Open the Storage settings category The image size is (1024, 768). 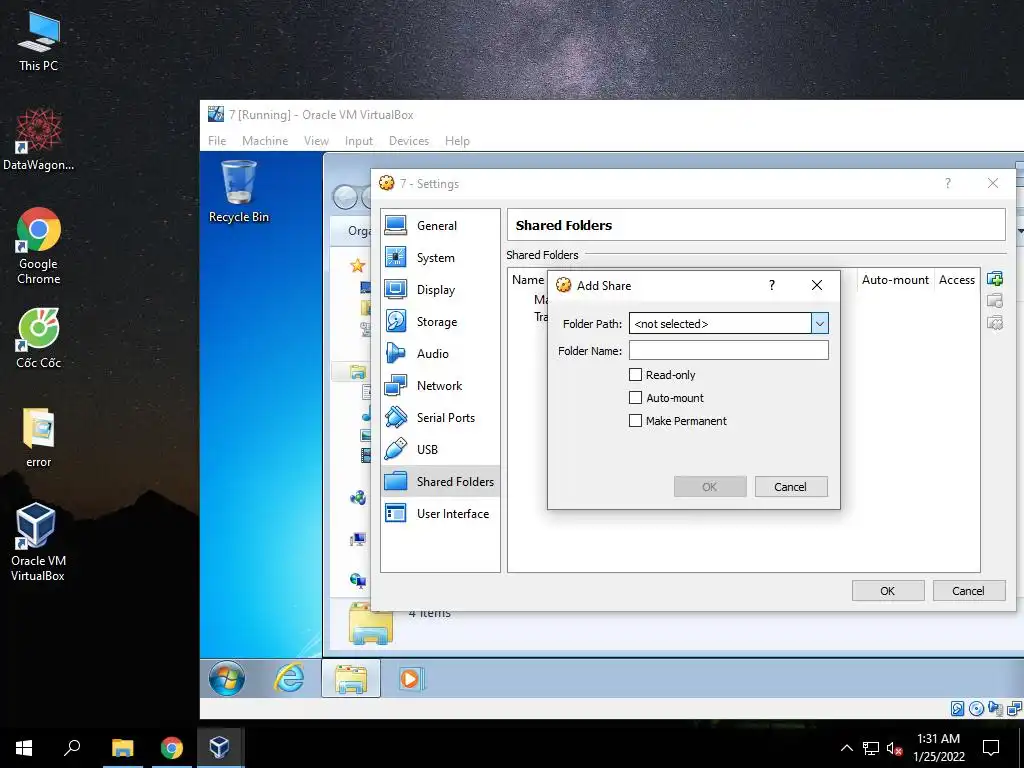440,321
